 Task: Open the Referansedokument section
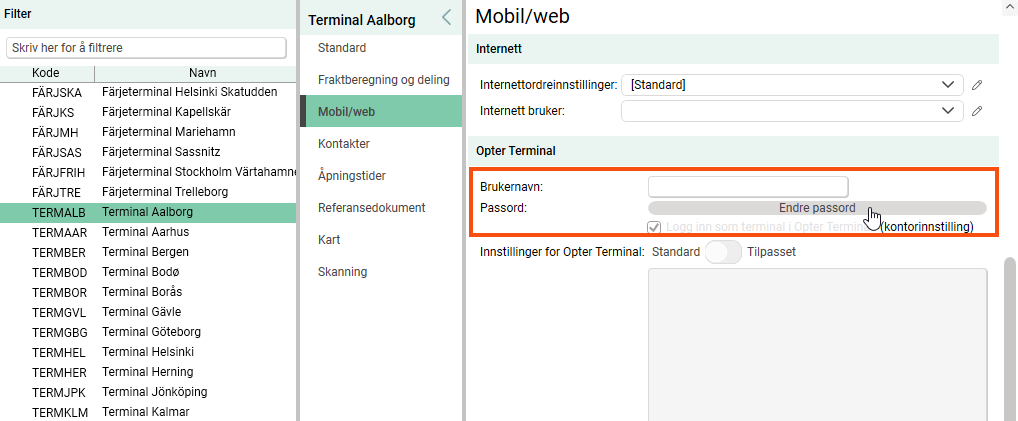click(371, 208)
